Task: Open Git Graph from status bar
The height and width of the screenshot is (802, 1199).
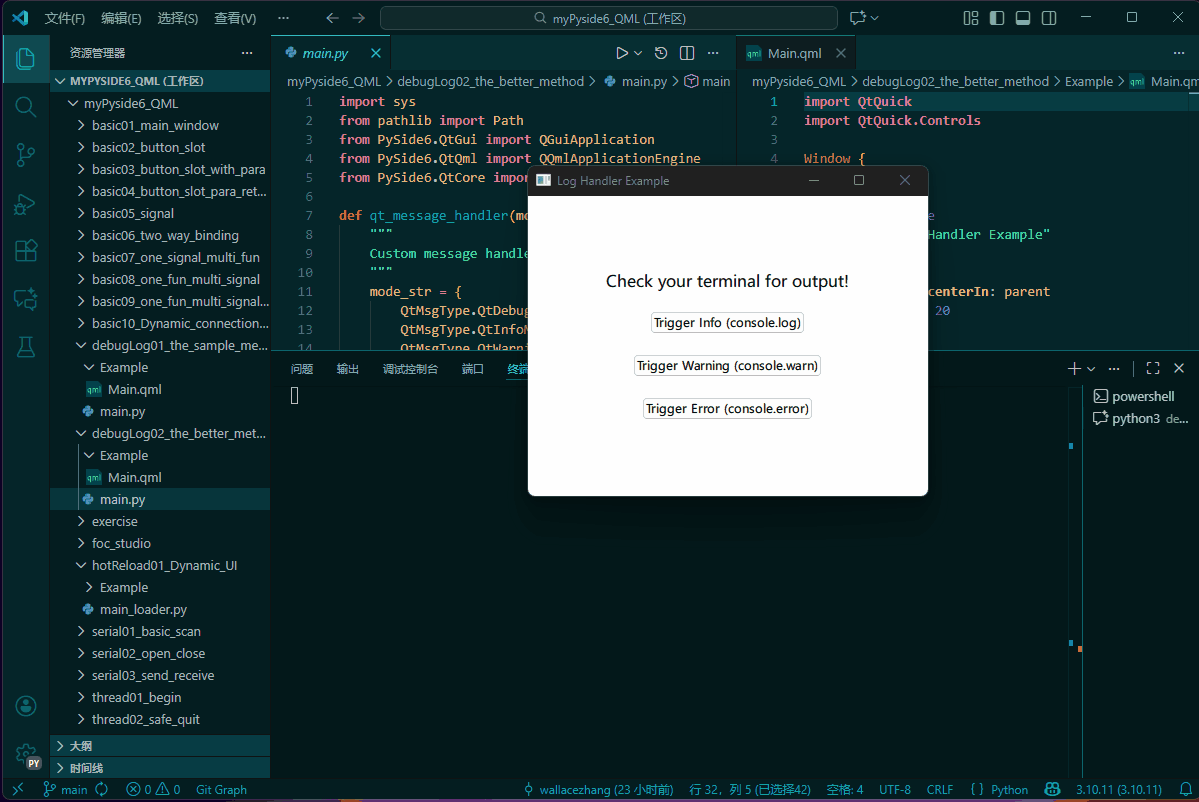Action: pos(221,790)
